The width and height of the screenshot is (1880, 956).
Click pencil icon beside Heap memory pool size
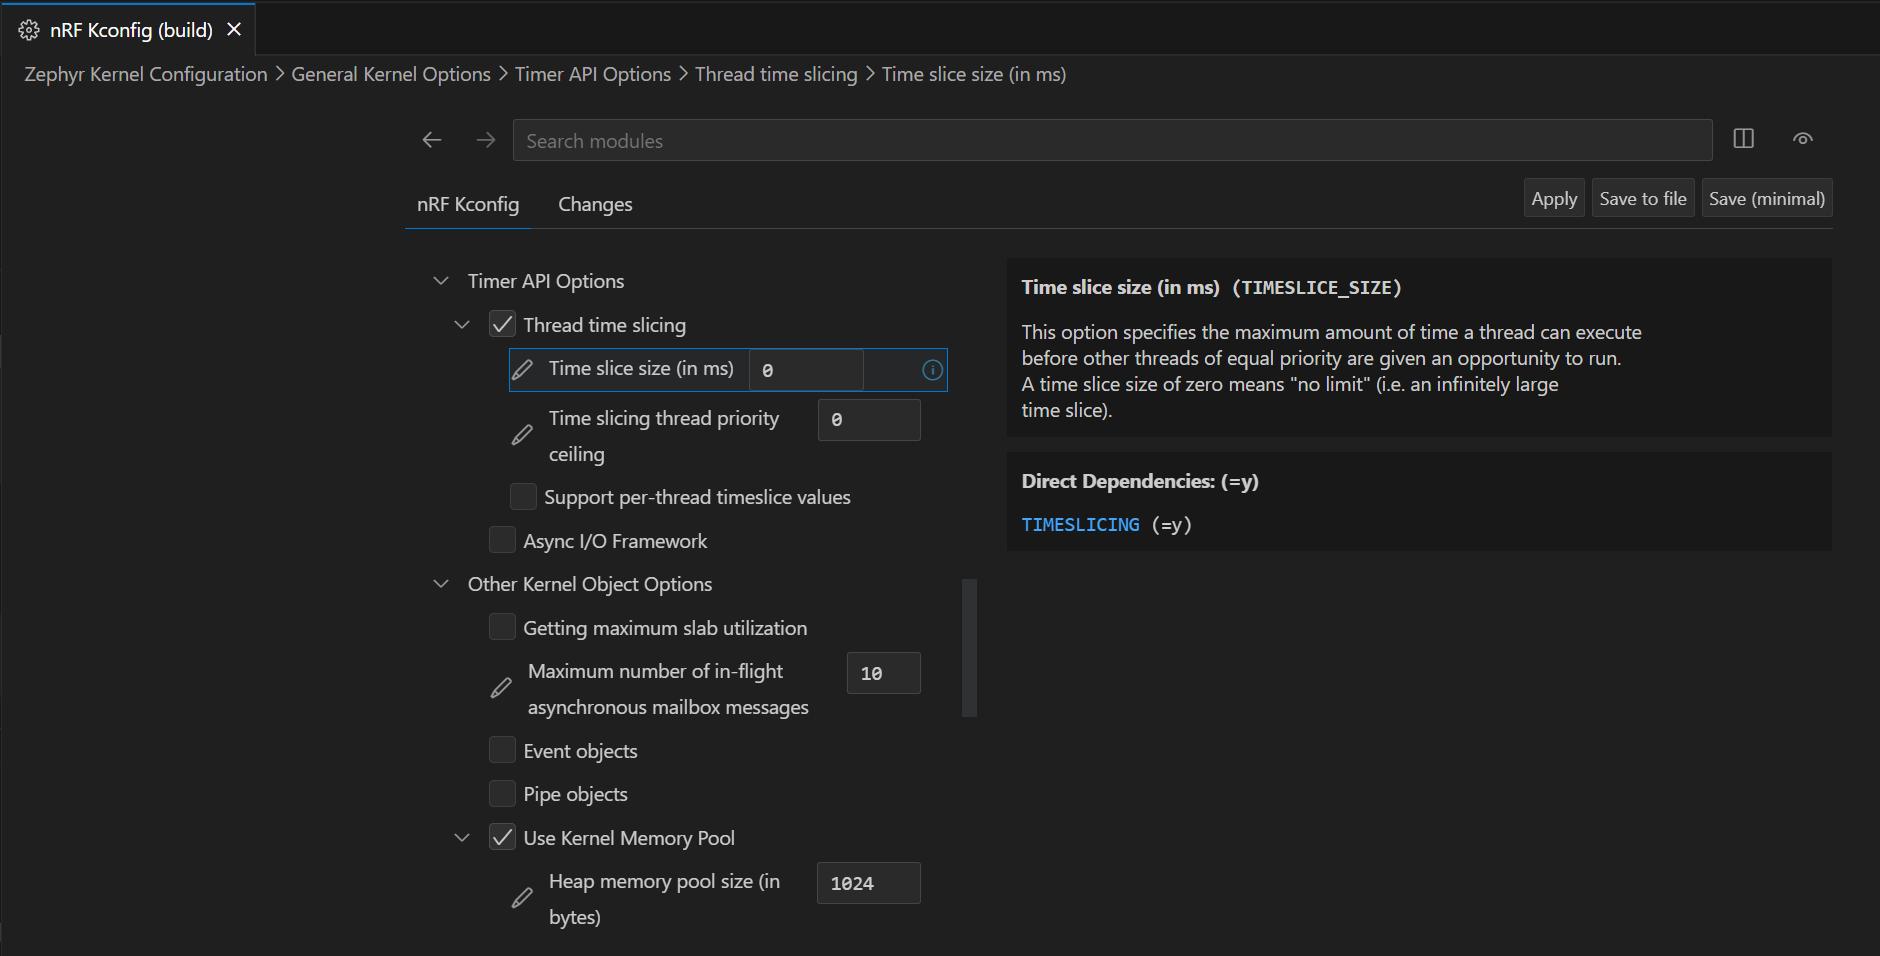tap(522, 898)
